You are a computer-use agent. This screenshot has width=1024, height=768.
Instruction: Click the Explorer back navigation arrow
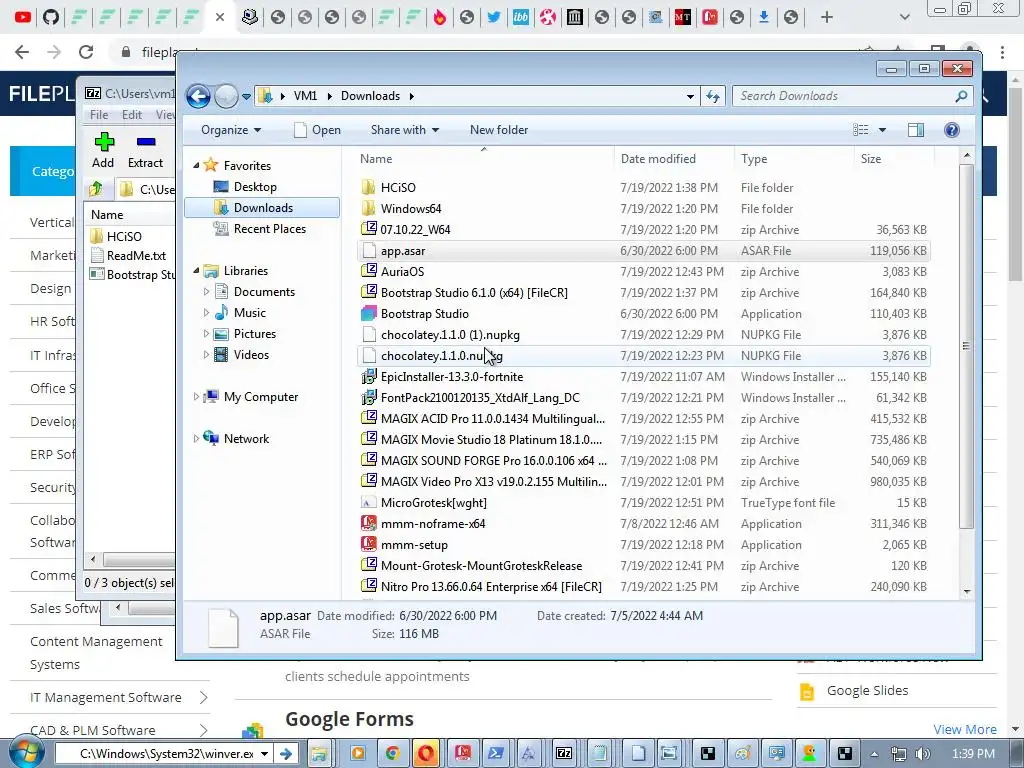(x=198, y=96)
